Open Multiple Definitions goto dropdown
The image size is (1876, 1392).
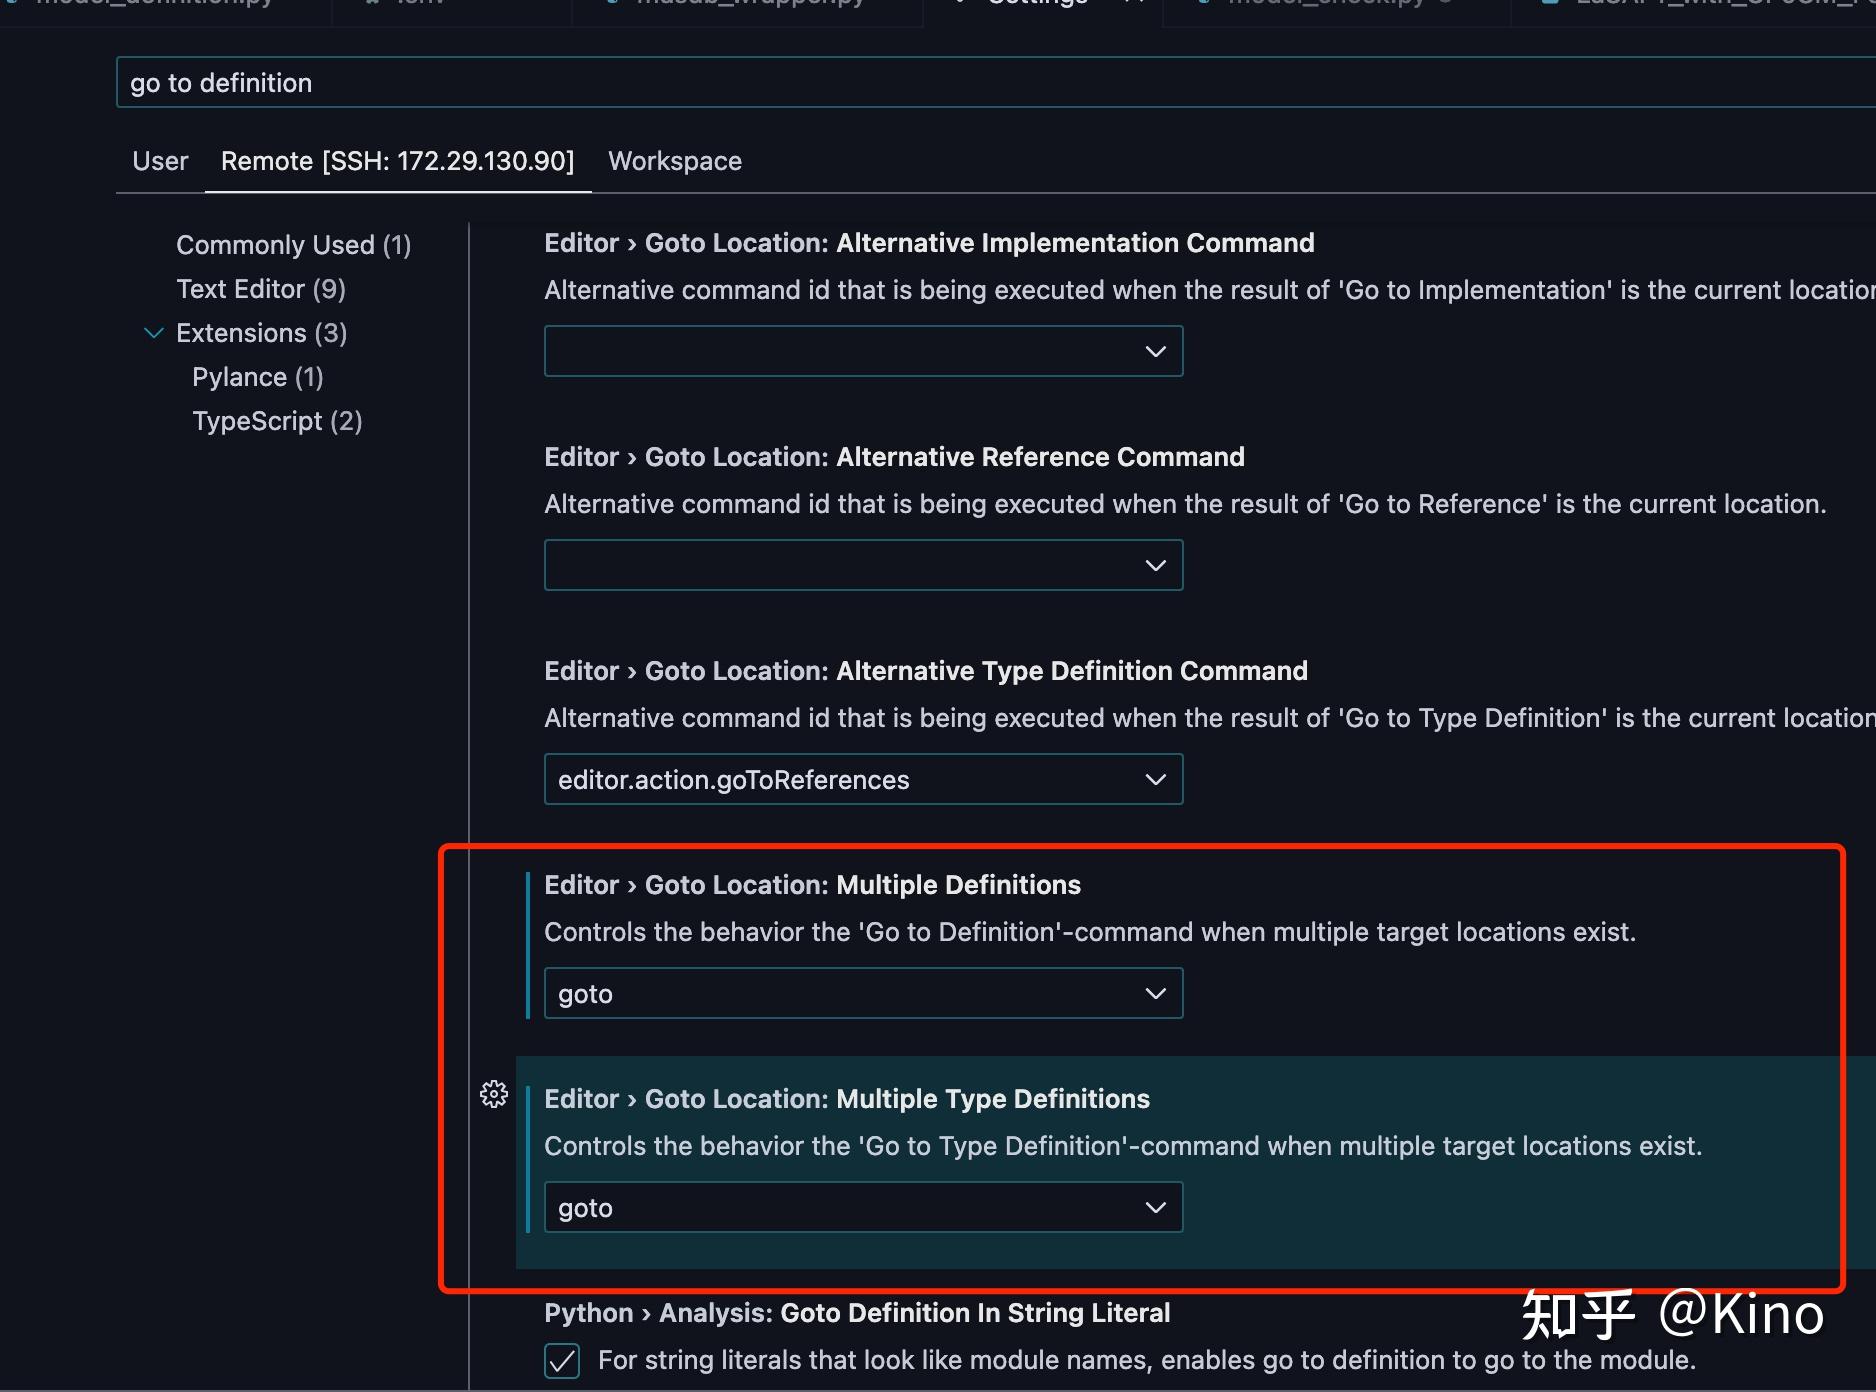point(863,993)
